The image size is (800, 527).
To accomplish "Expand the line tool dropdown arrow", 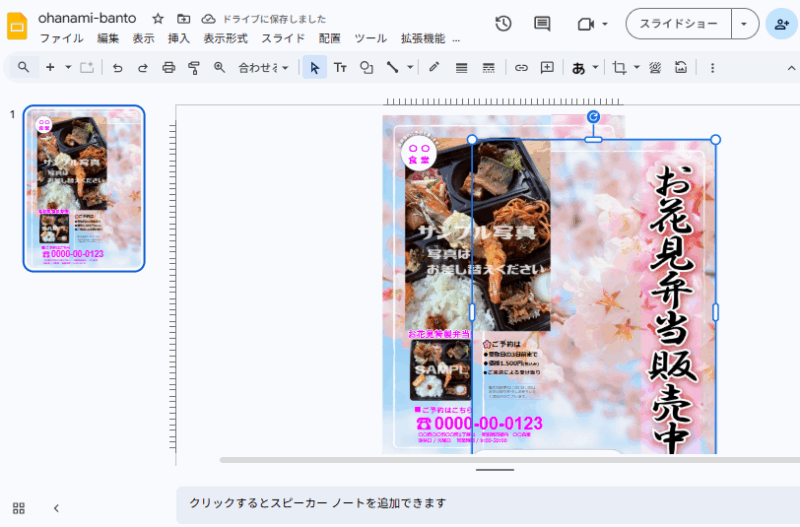I will 410,68.
